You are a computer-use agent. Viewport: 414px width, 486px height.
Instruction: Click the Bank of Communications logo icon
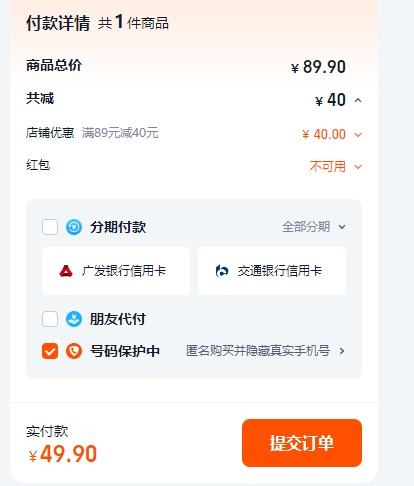222,271
